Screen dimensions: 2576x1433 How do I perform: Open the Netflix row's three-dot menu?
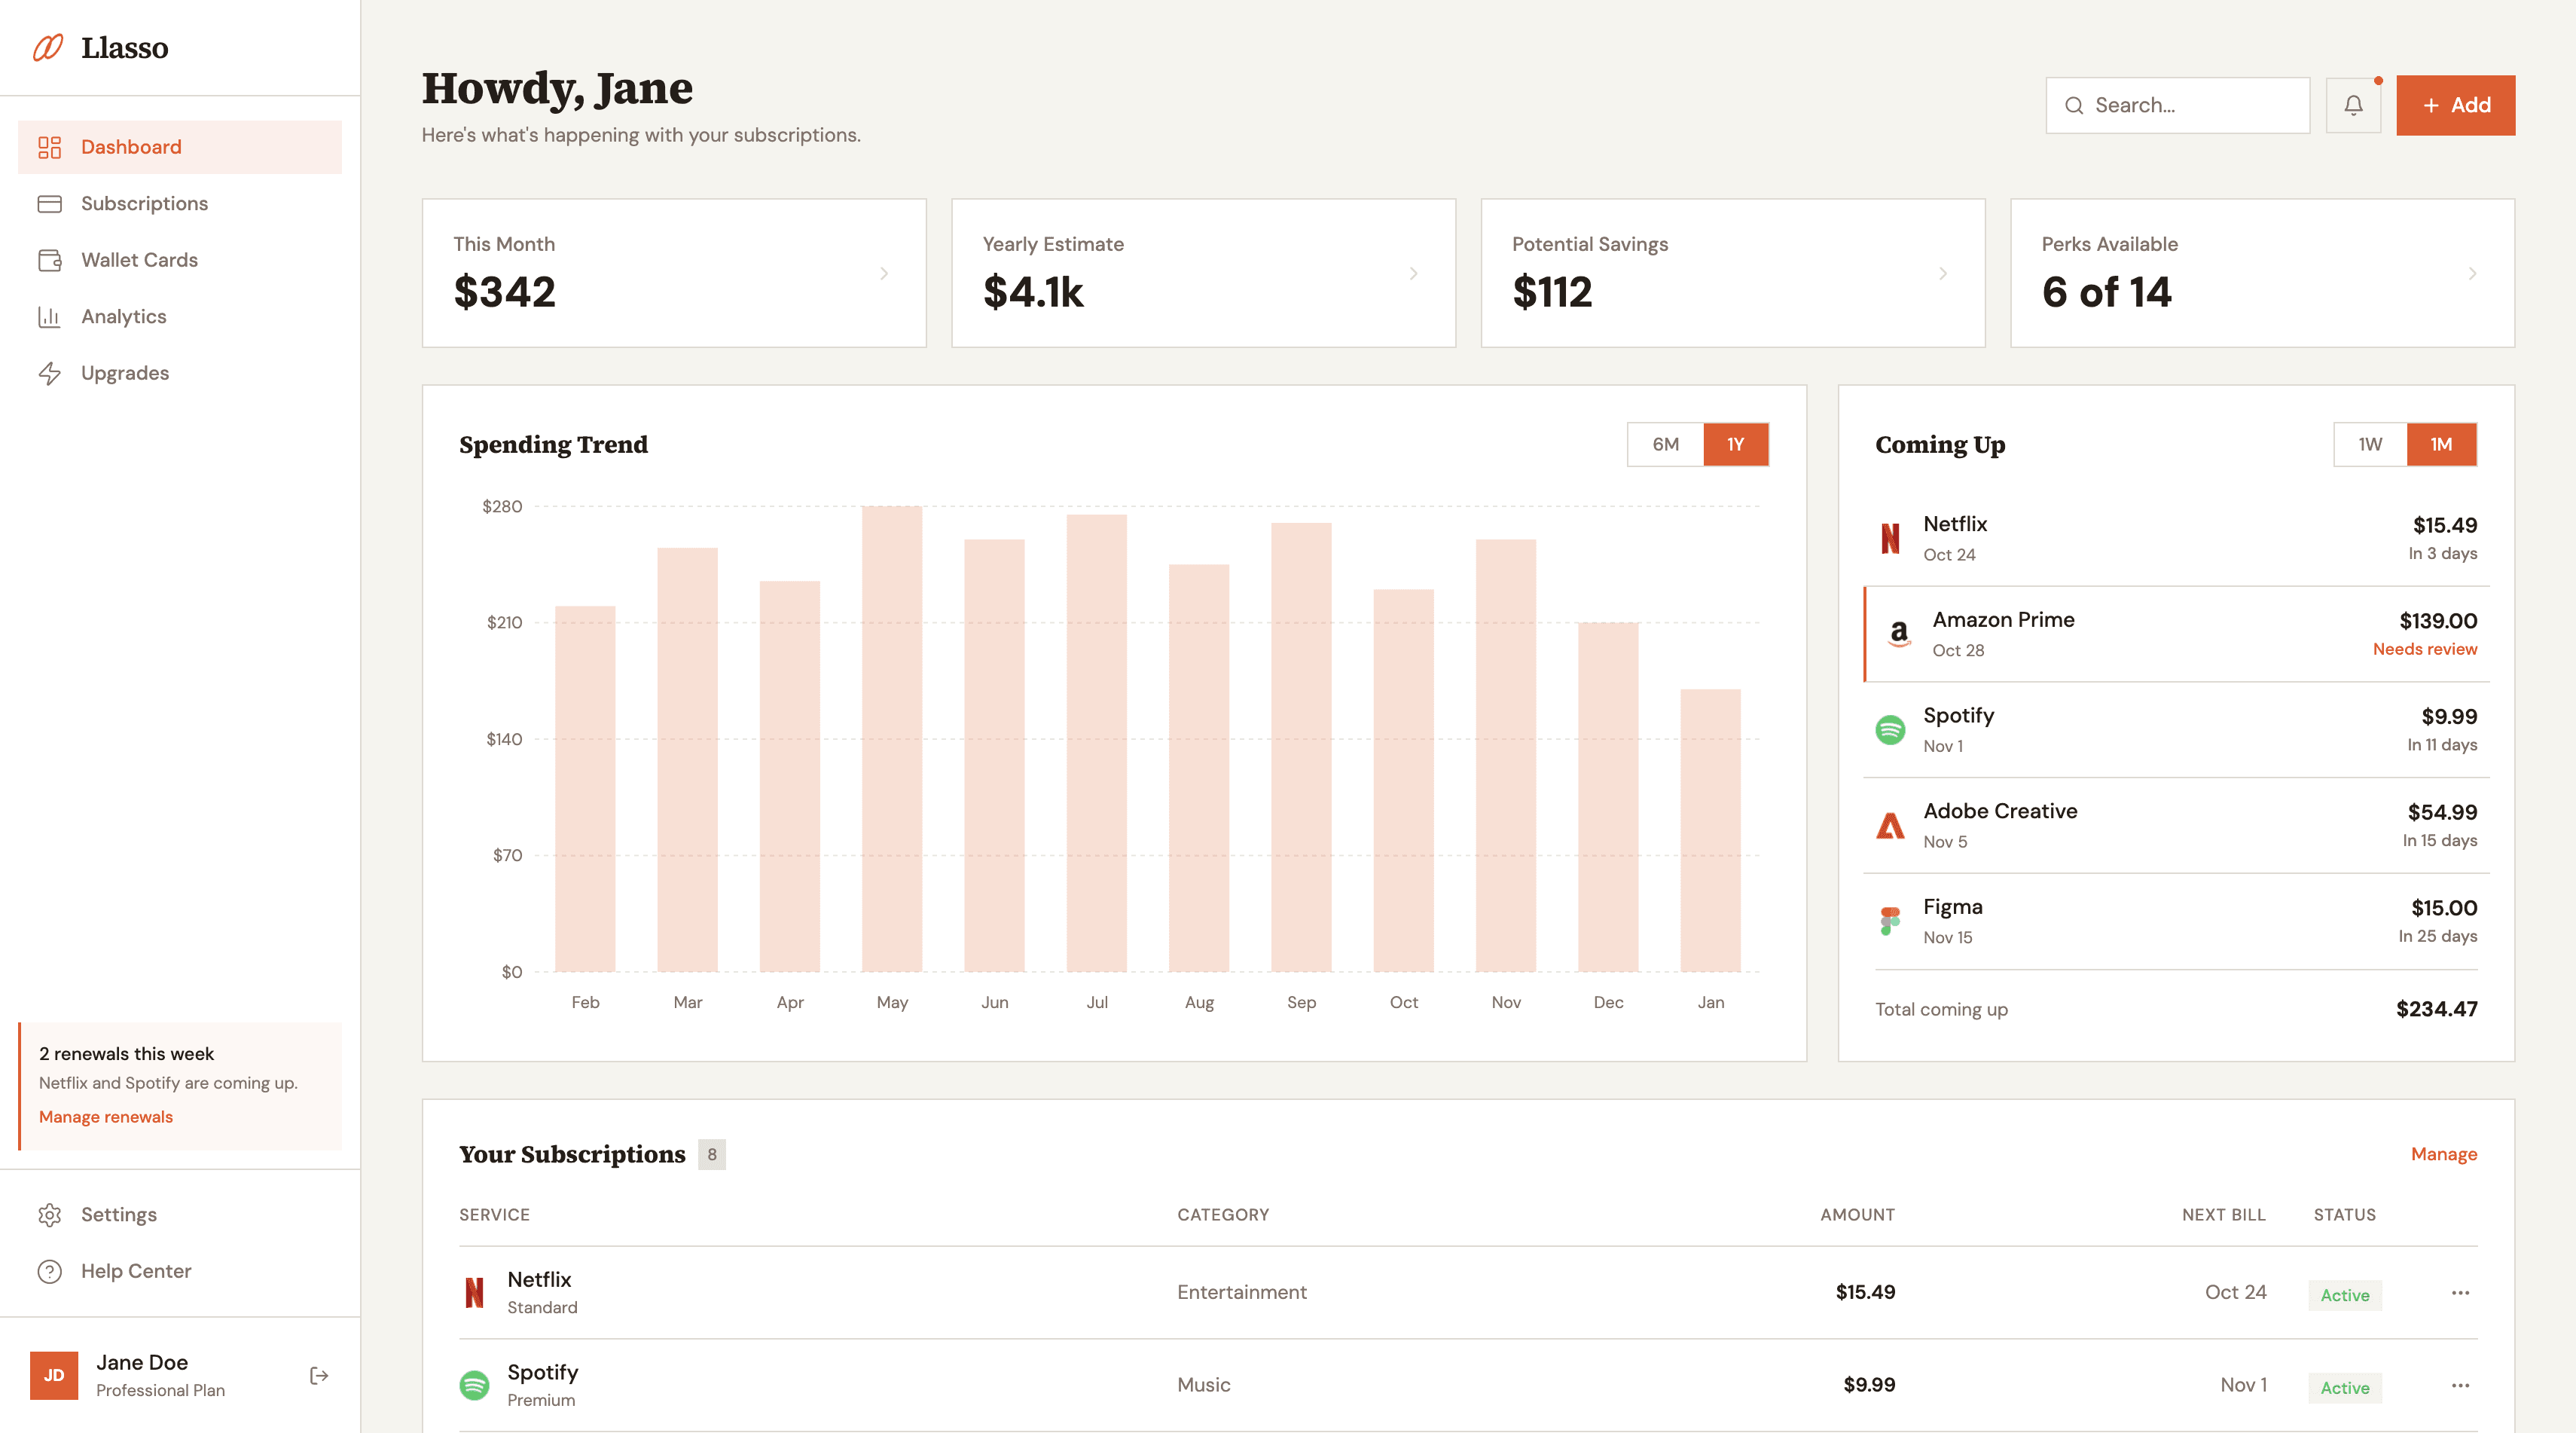2460,1293
